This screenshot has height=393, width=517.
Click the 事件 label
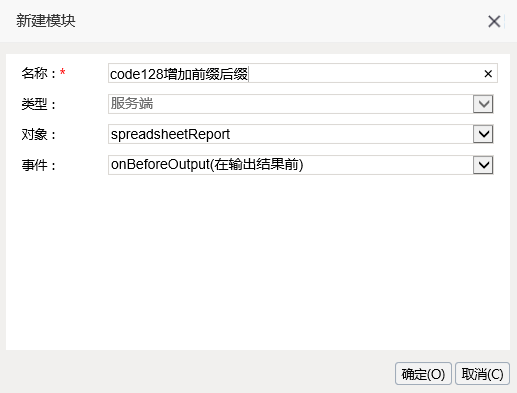tap(38, 165)
